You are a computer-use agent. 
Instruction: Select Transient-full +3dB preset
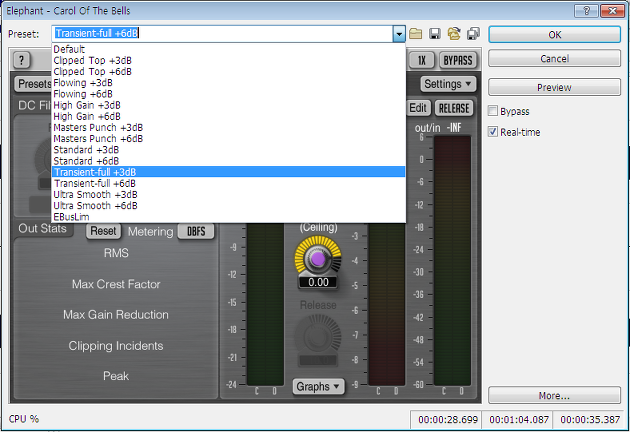click(229, 172)
